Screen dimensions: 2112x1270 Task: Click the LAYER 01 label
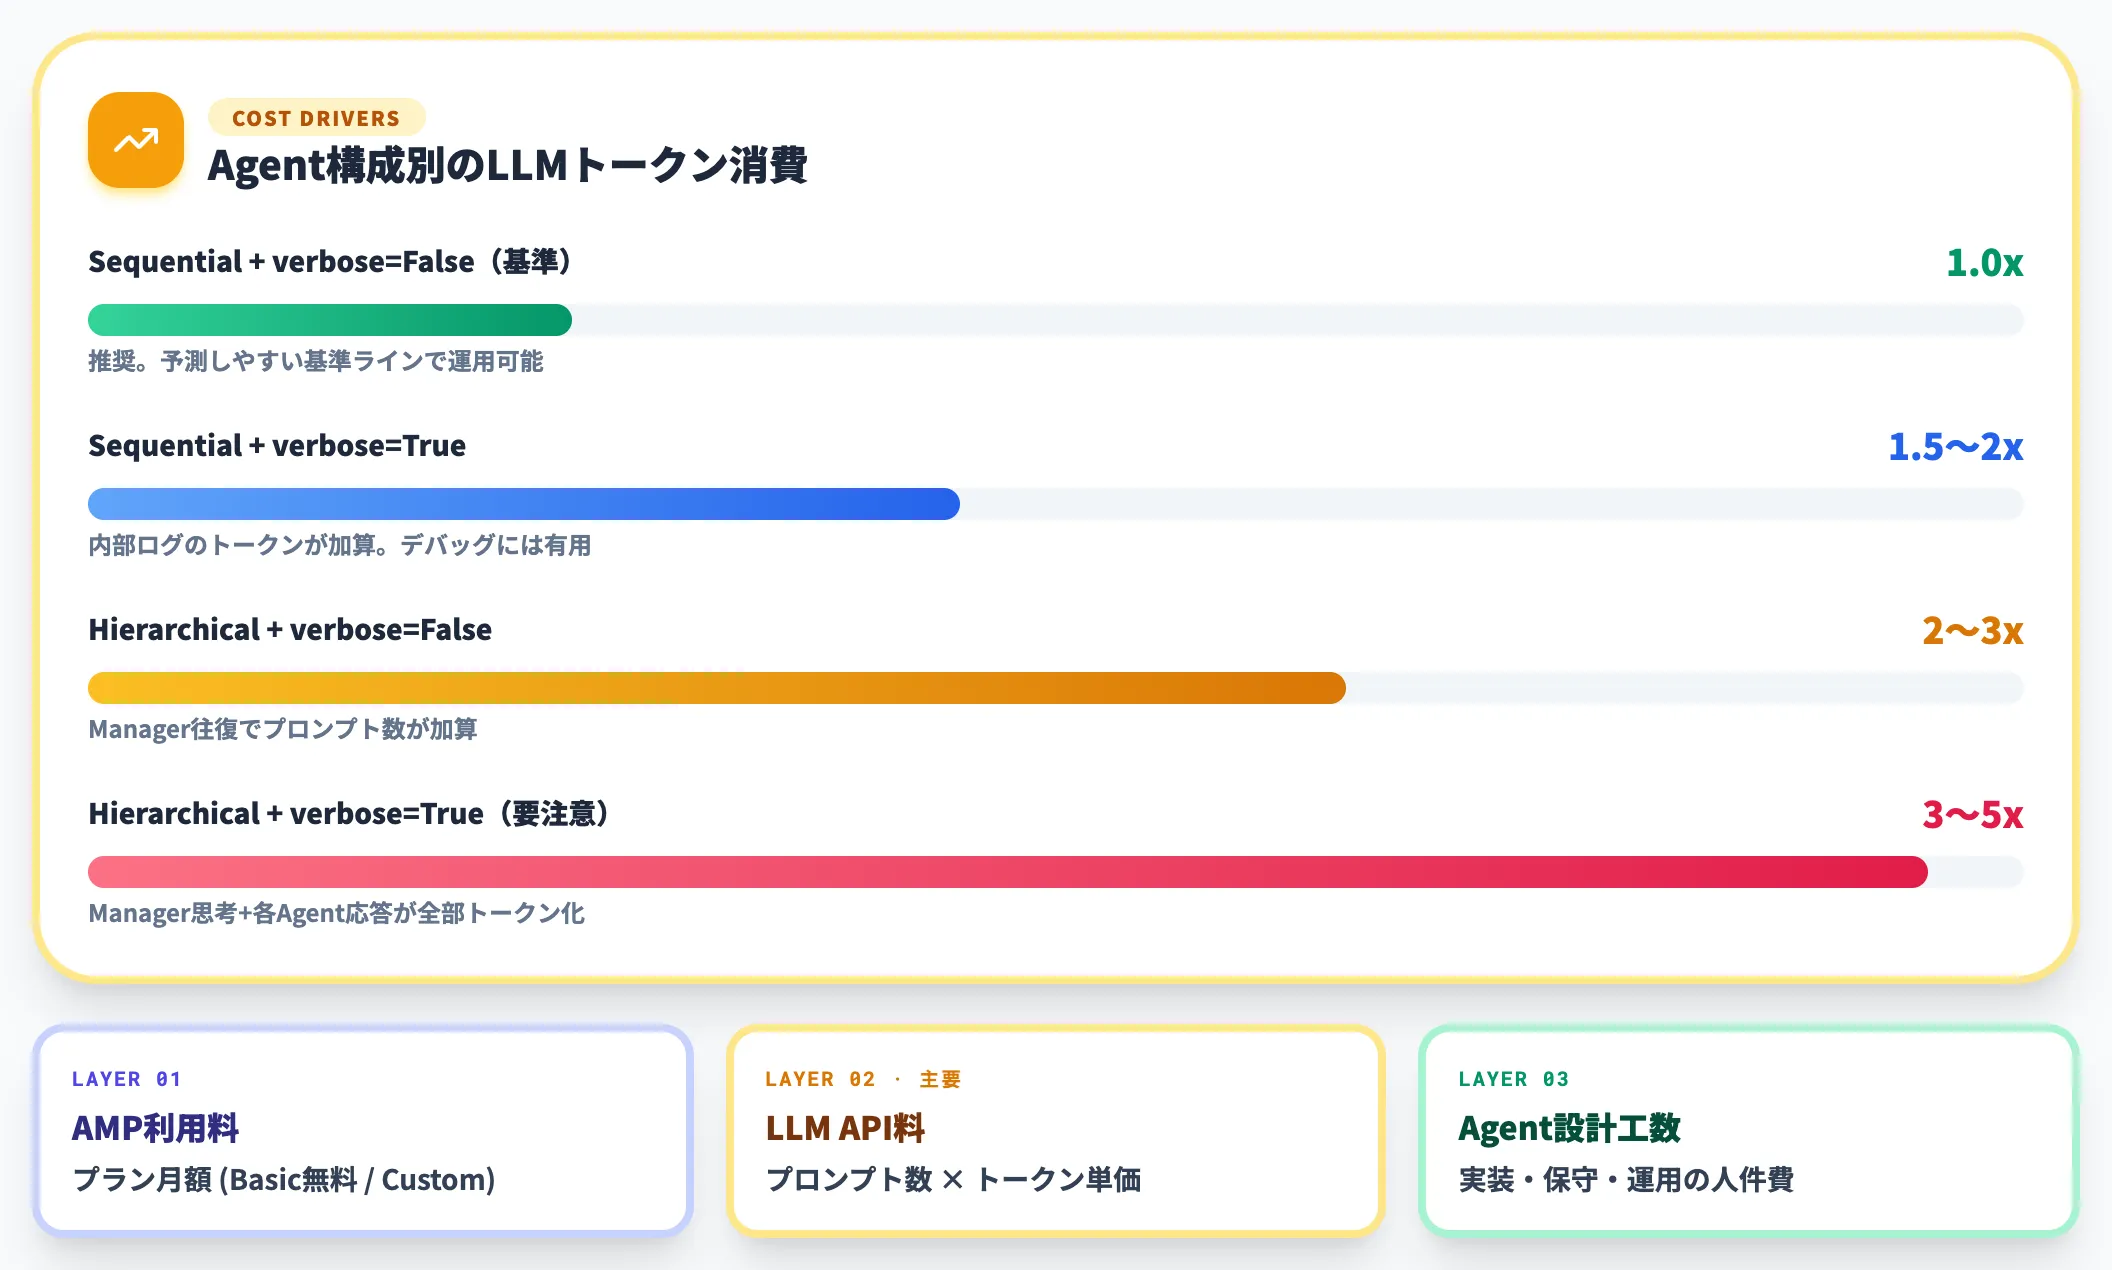pos(127,1079)
